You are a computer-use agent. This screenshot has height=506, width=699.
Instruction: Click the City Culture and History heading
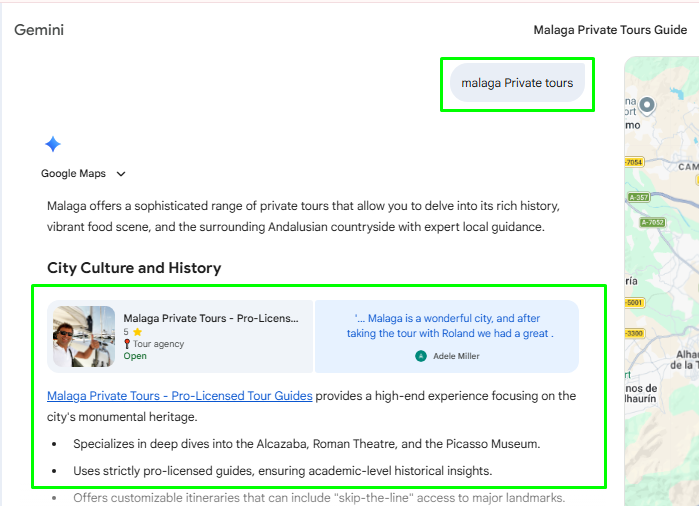134,268
